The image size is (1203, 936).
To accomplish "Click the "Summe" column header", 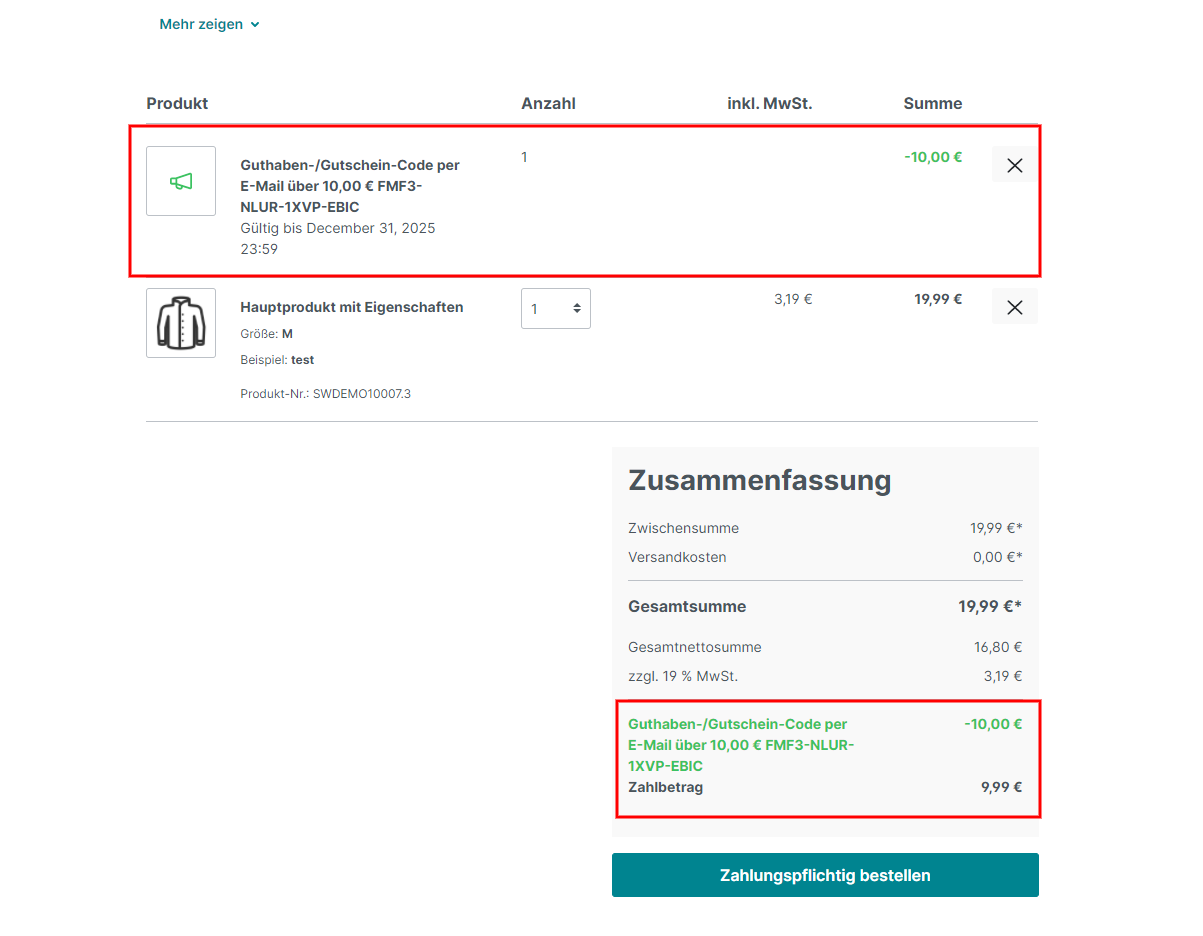I will pos(932,103).
